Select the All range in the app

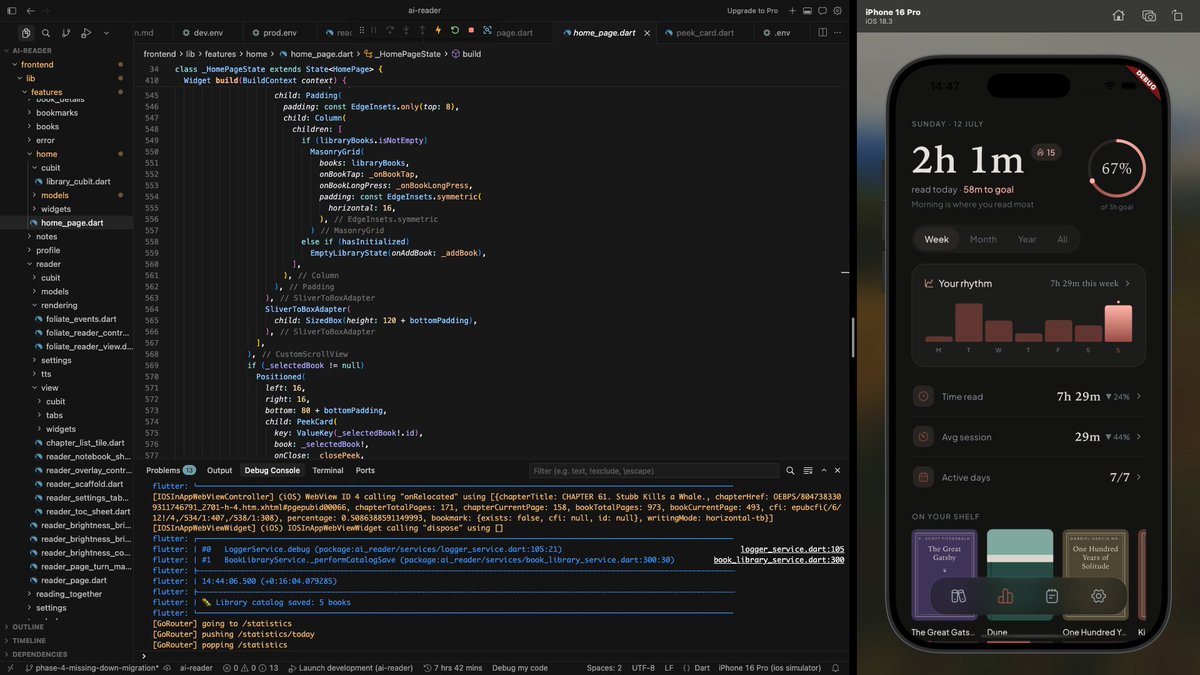coord(1062,239)
